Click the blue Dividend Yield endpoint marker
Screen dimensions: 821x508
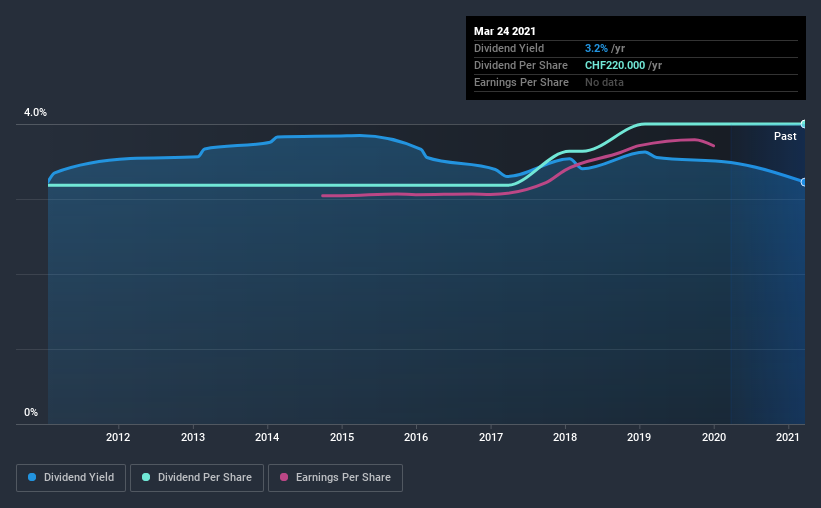(x=804, y=182)
